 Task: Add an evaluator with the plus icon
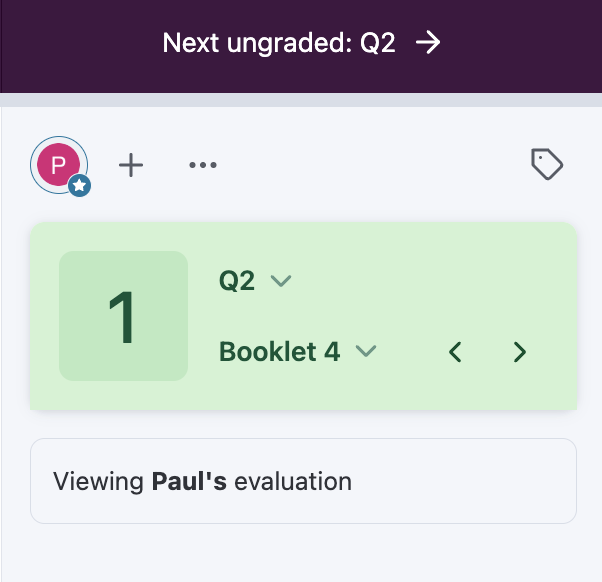131,165
